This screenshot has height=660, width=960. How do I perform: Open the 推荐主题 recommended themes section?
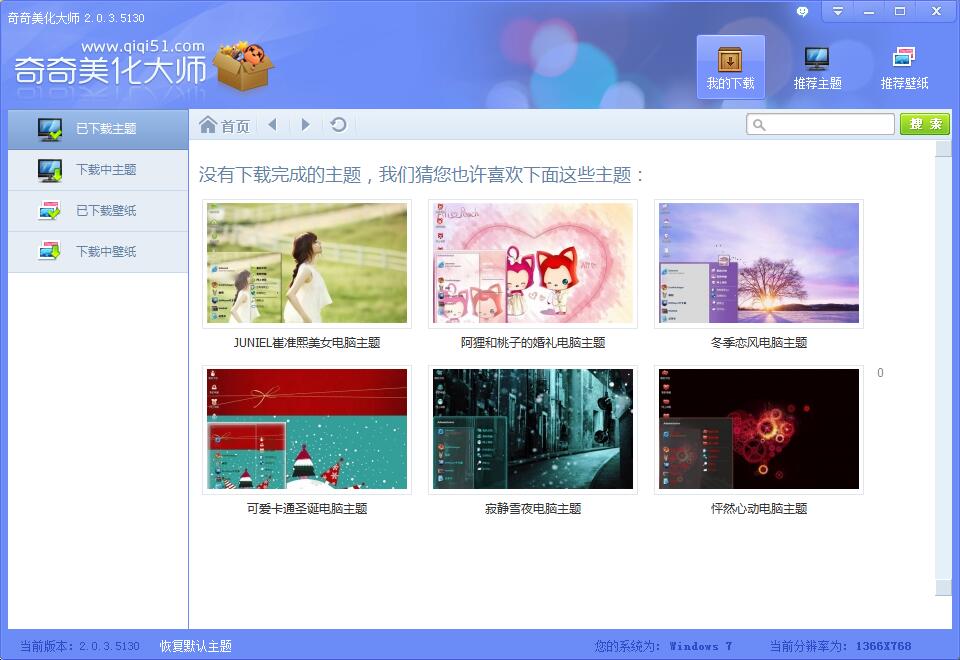point(817,67)
